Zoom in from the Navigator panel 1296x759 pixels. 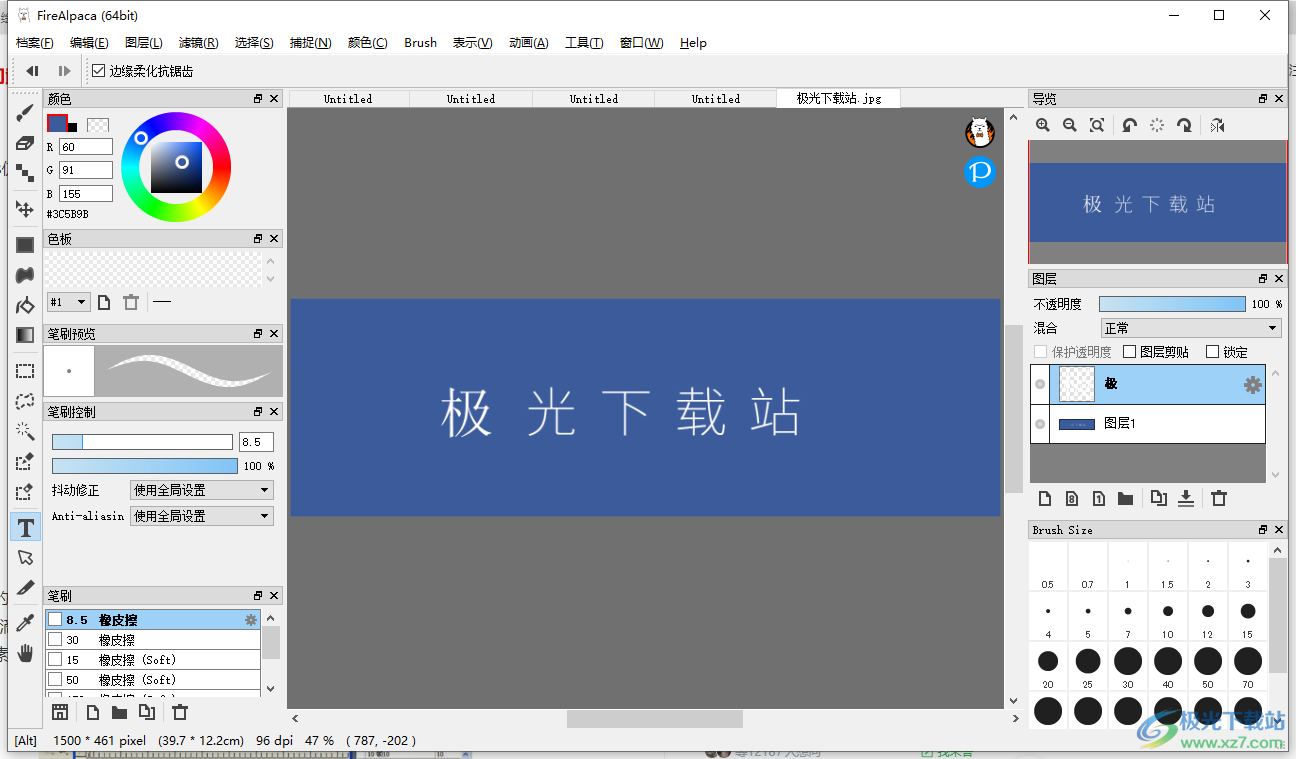(1043, 125)
